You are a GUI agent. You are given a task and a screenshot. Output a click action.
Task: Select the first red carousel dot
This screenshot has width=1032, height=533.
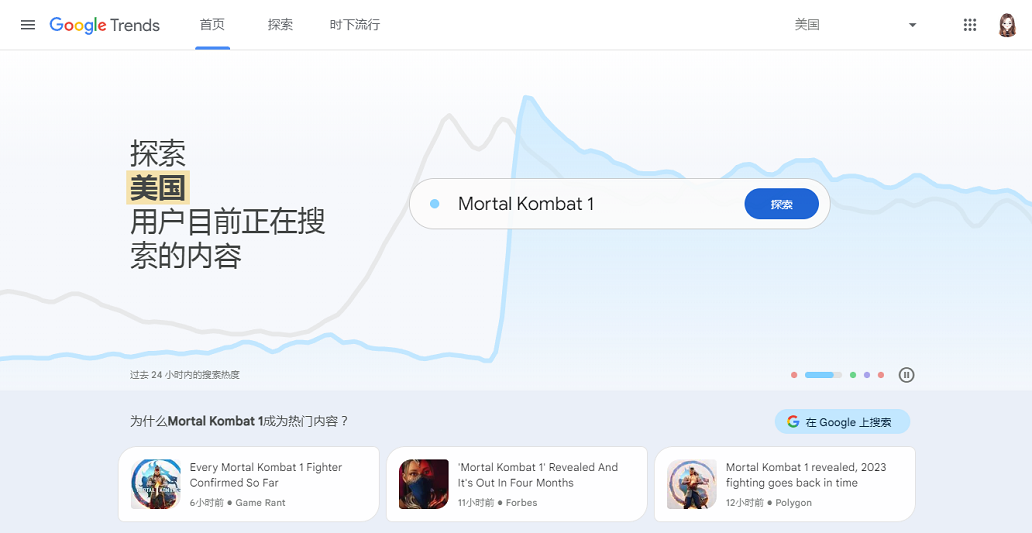point(794,375)
